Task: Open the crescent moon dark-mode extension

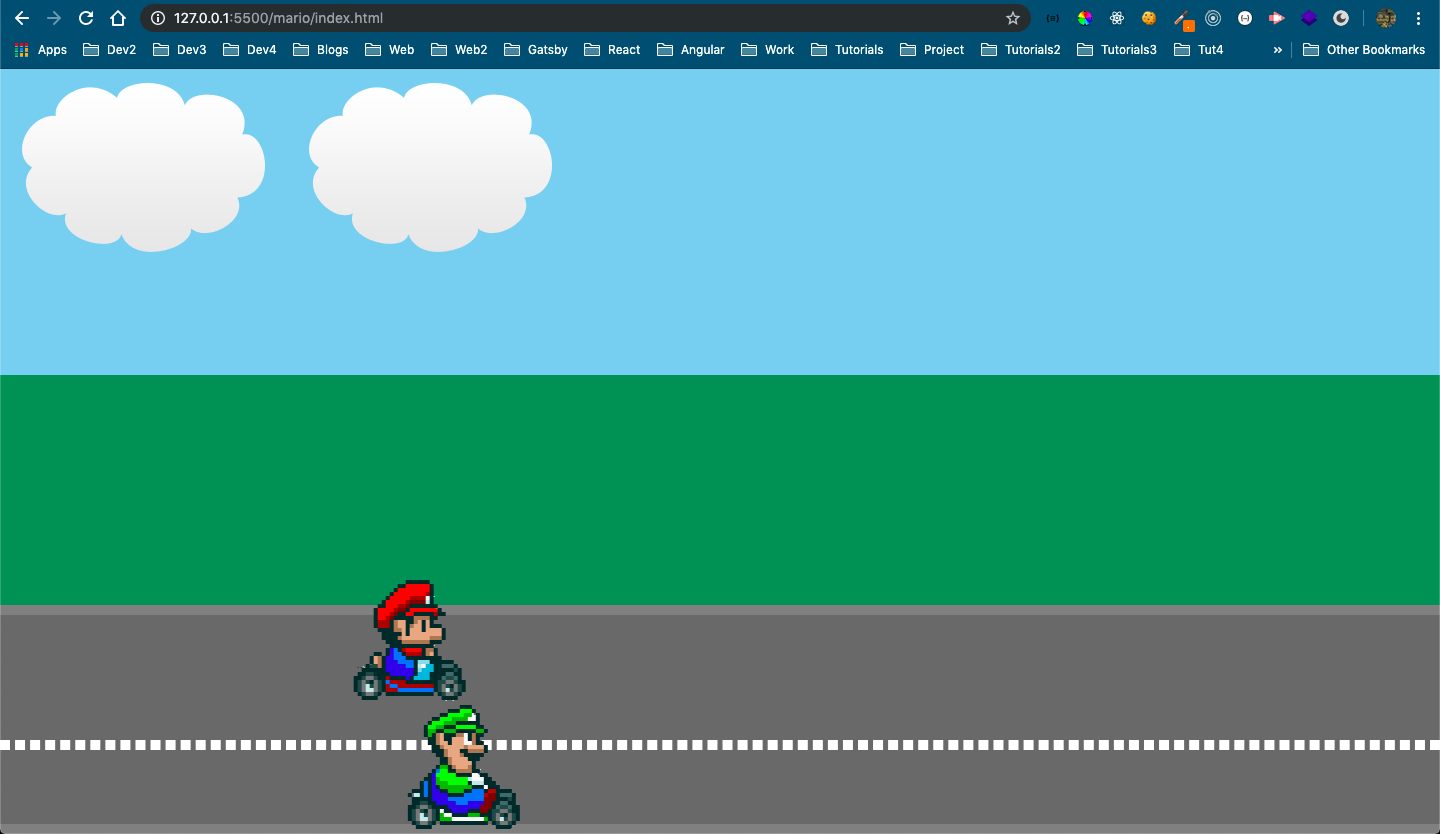Action: pyautogui.click(x=1341, y=18)
